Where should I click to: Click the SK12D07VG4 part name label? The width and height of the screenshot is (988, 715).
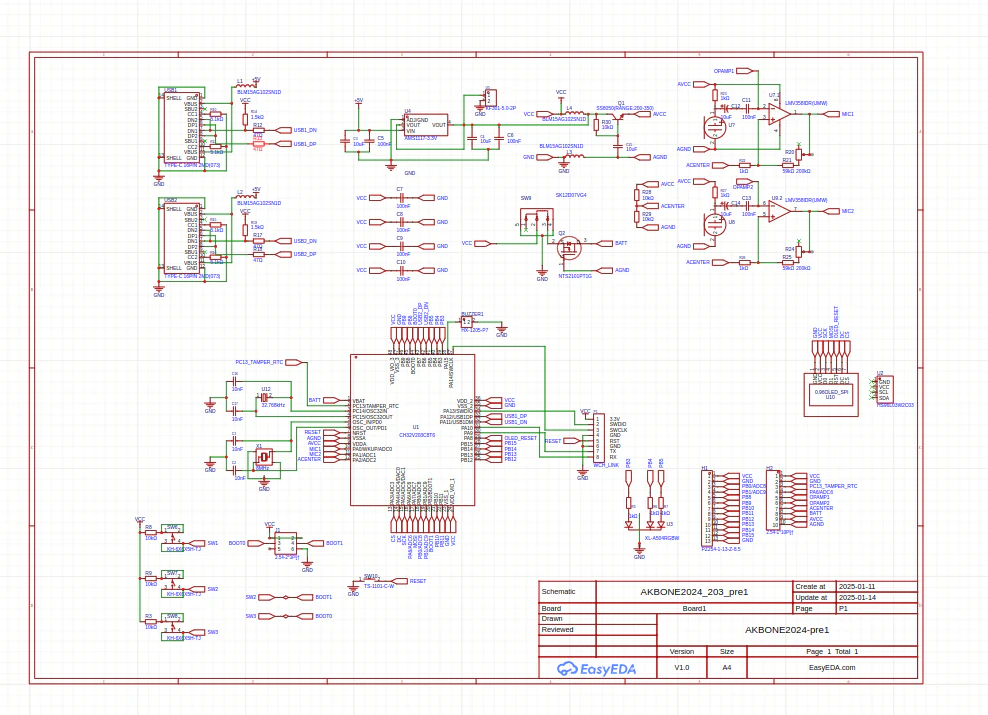[571, 195]
